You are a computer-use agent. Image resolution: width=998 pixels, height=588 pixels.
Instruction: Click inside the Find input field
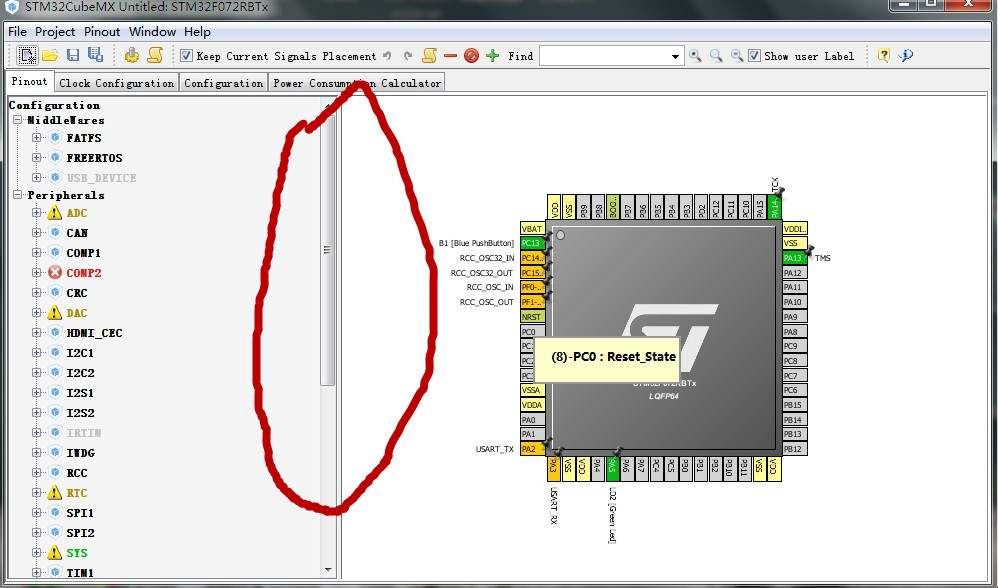604,56
